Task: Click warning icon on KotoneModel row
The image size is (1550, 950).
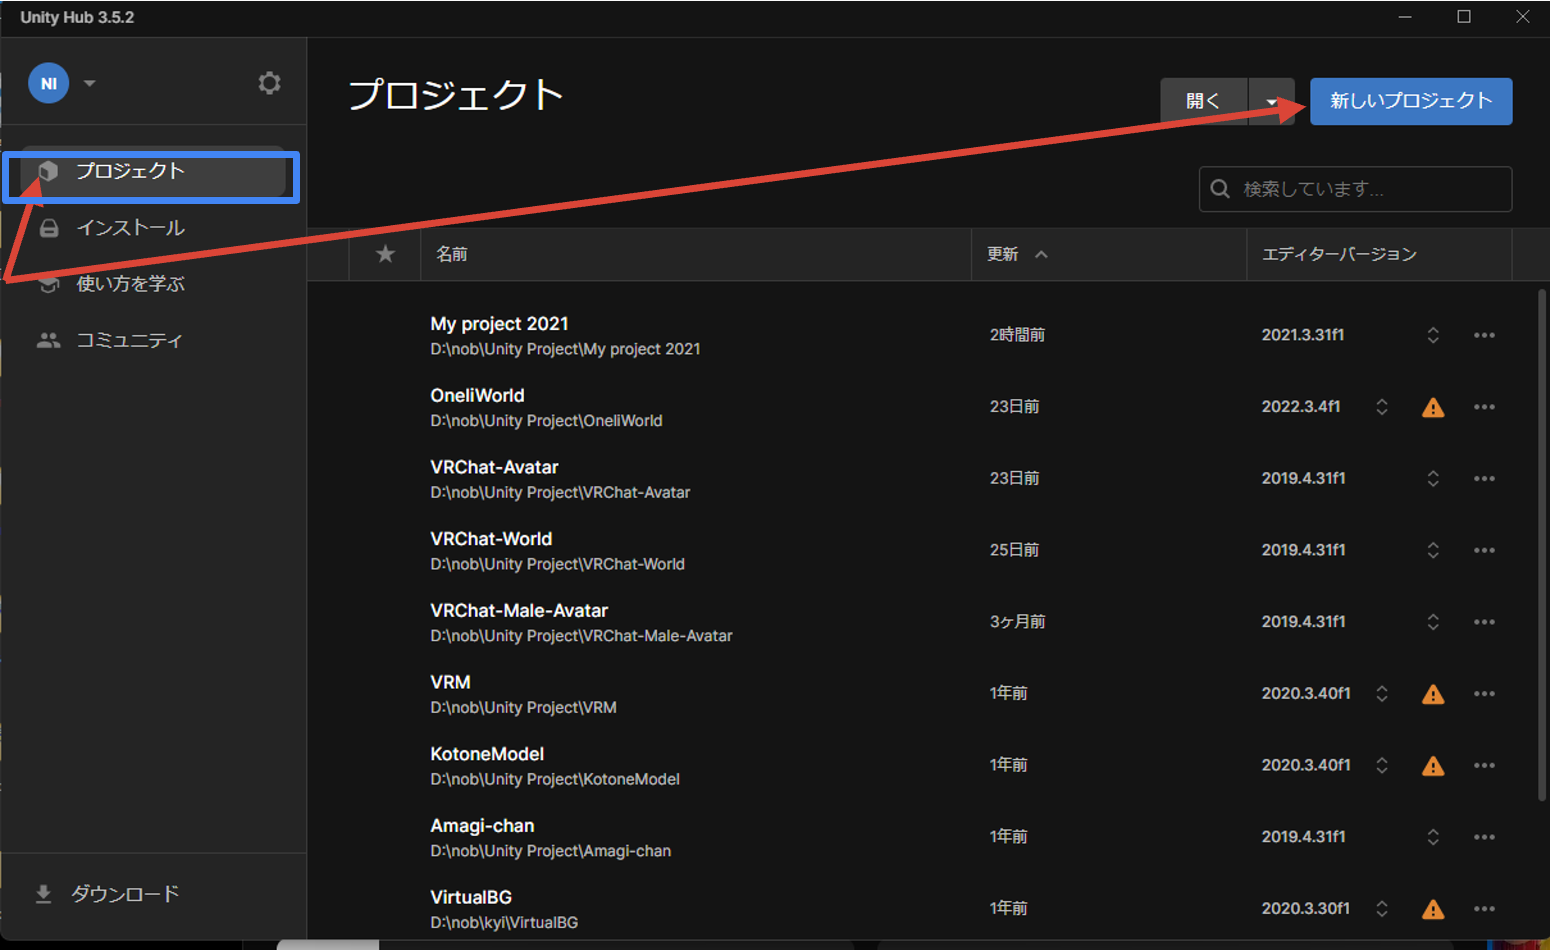Action: point(1432,766)
